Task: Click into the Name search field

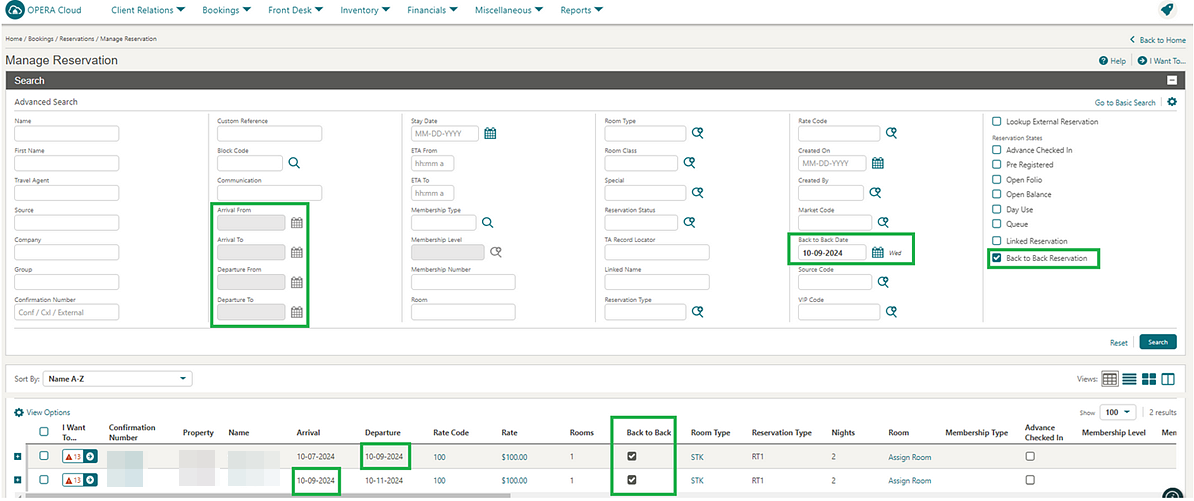Action: coord(67,133)
